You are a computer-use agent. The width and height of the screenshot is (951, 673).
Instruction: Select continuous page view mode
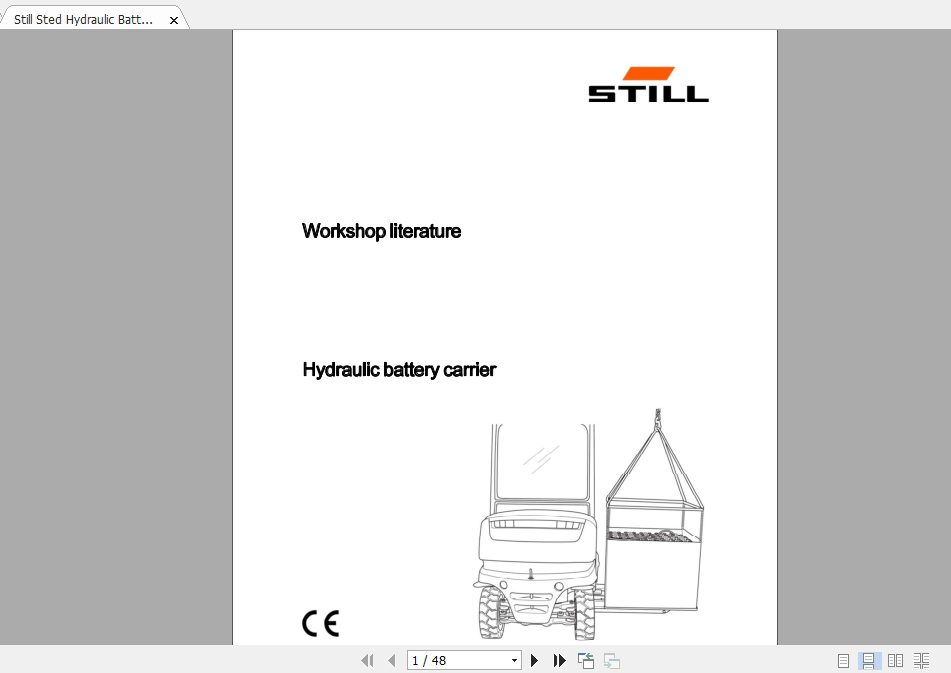pos(869,660)
